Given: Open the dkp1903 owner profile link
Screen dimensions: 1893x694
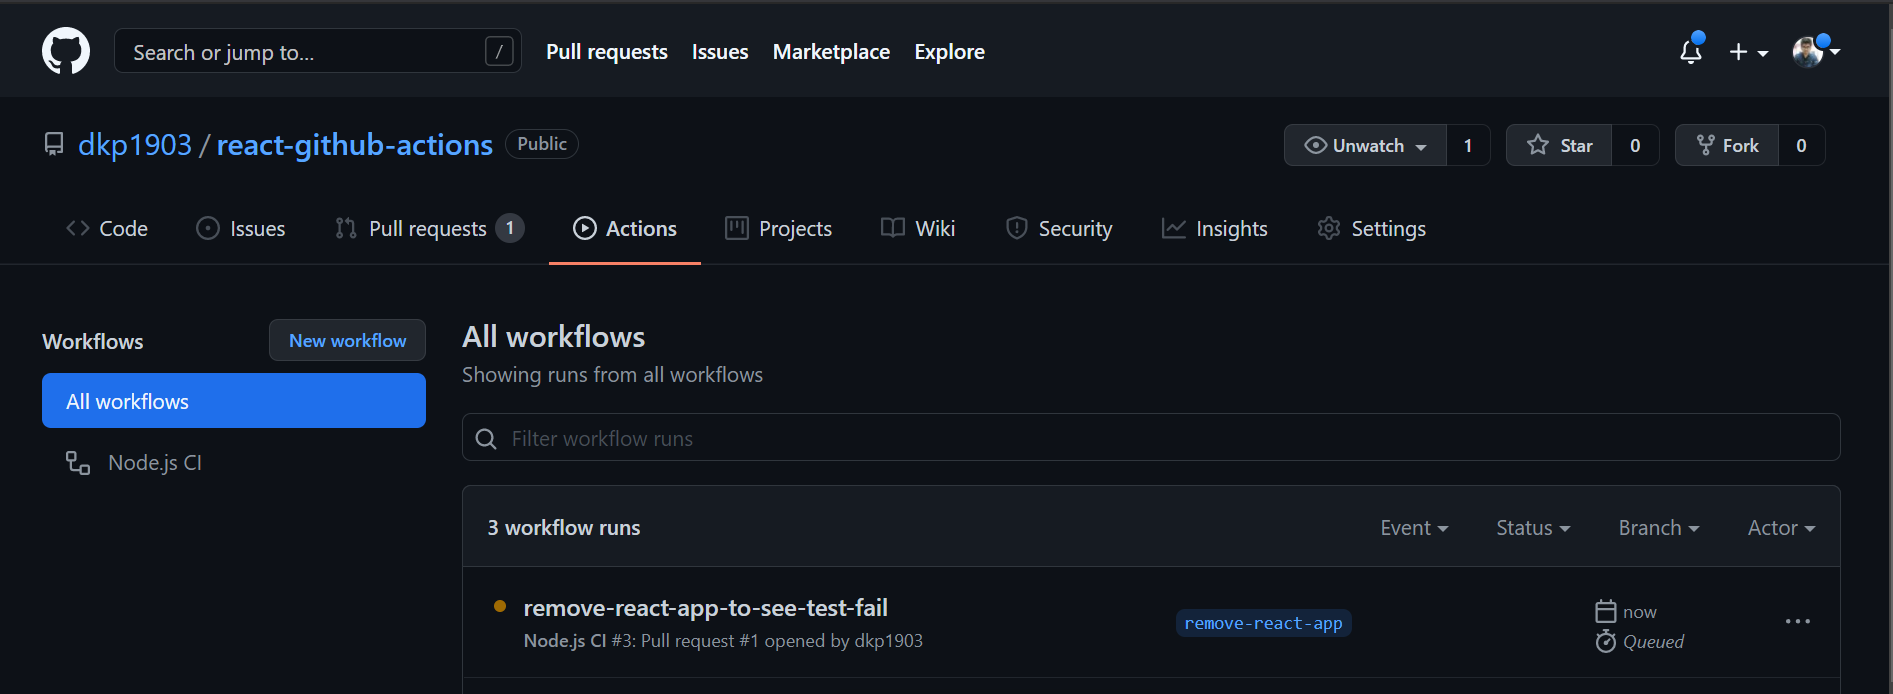Looking at the screenshot, I should coord(135,145).
